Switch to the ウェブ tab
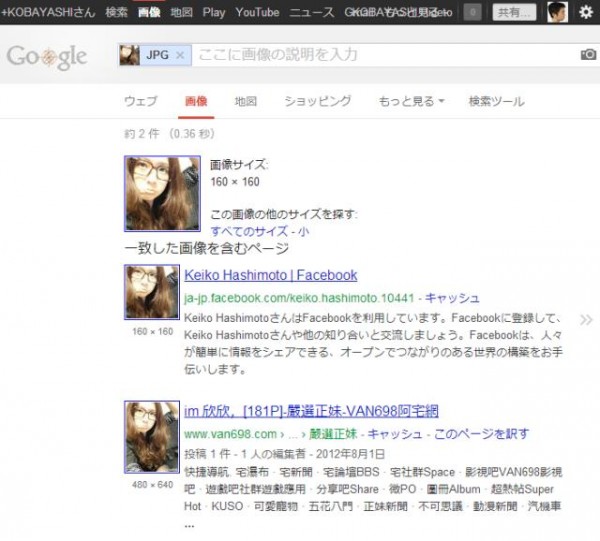 click(x=140, y=101)
